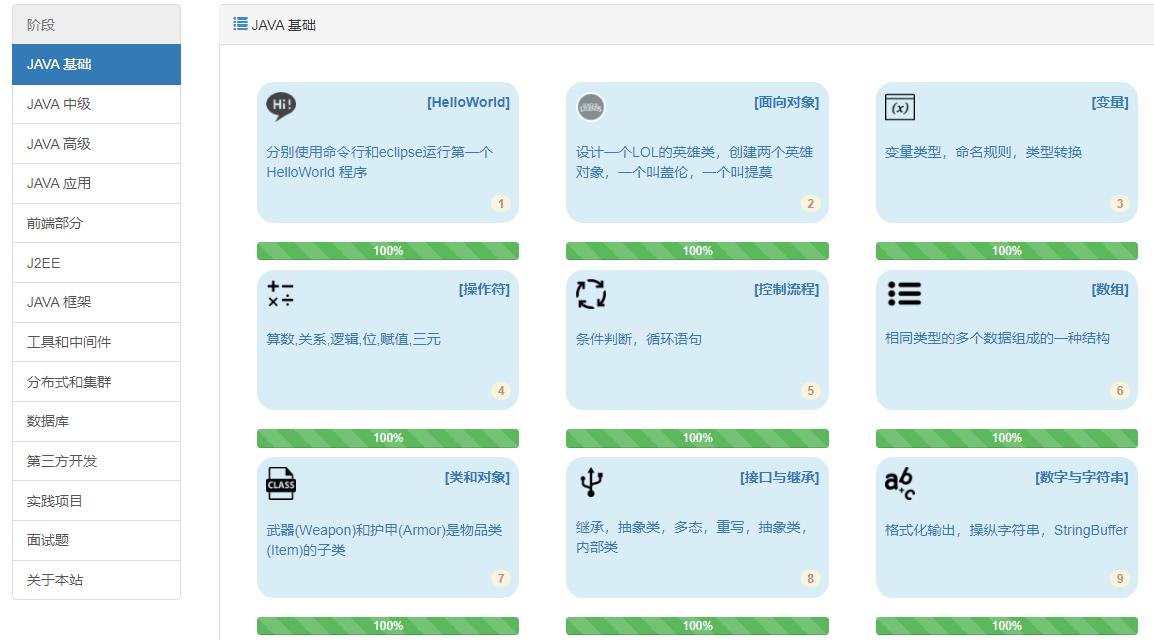Viewport: 1154px width, 640px height.
Task: Select 数据库 in the sidebar
Action: click(96, 422)
